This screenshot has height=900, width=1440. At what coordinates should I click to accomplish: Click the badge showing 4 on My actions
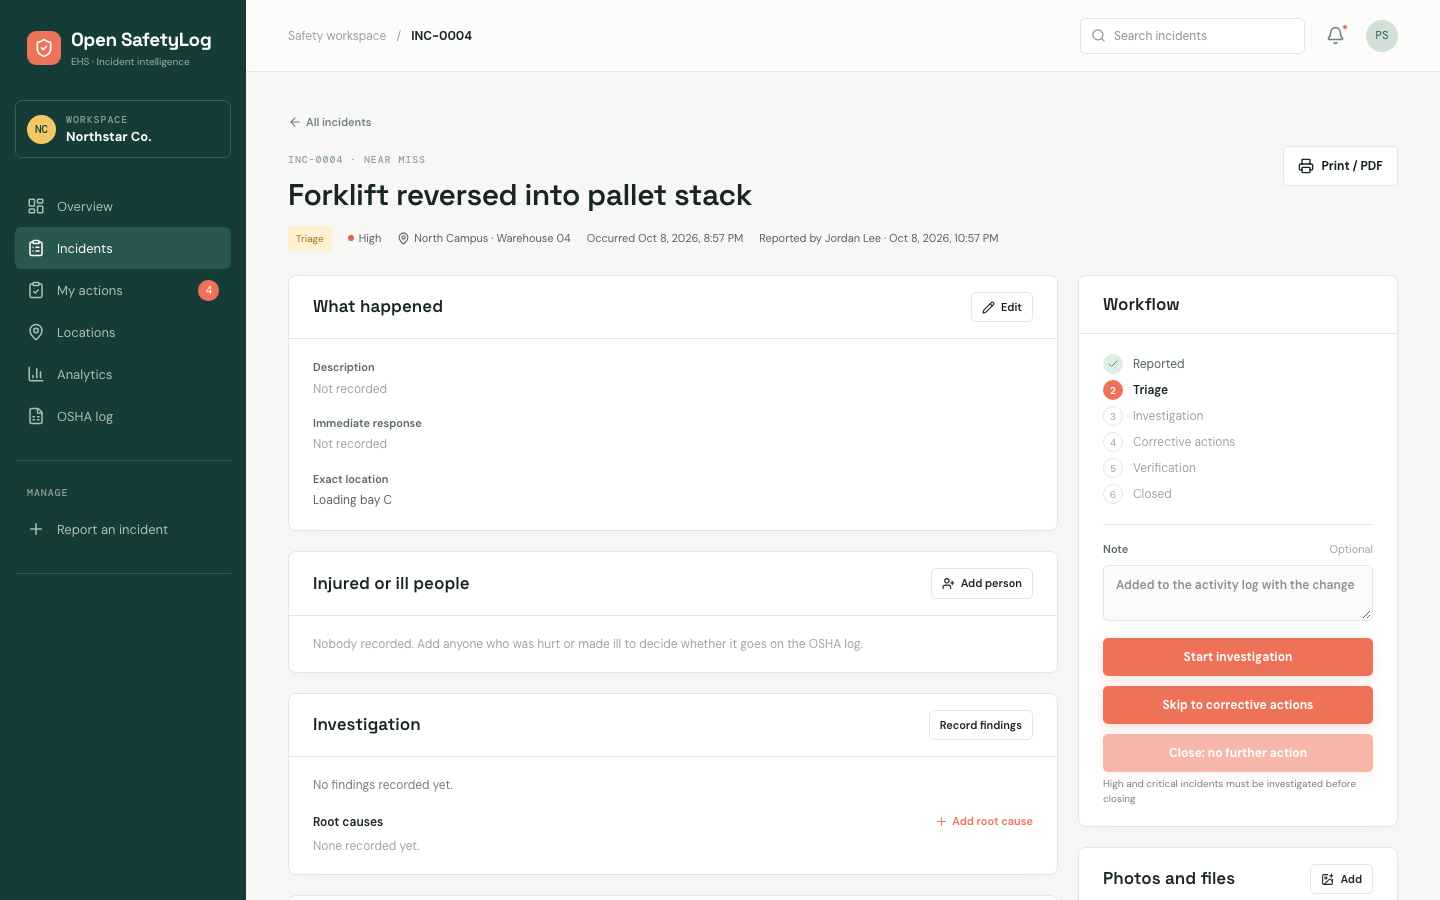click(x=208, y=290)
